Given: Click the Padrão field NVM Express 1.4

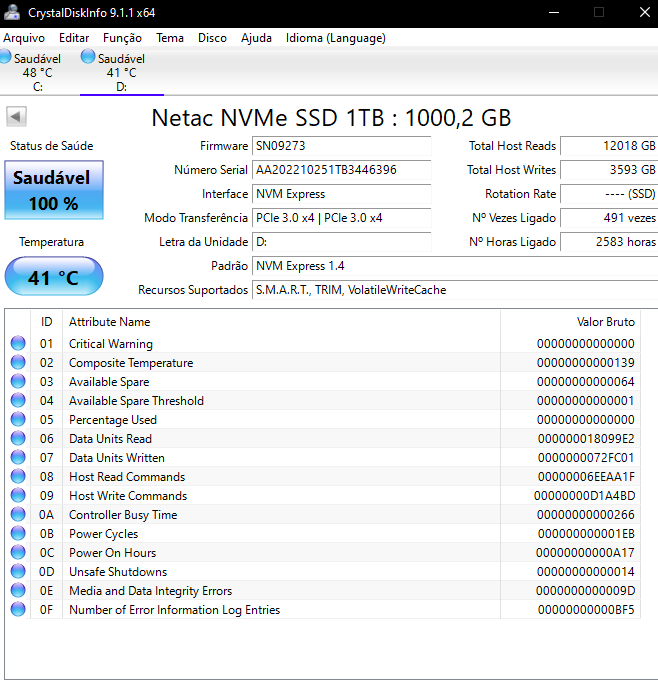Looking at the screenshot, I should (x=455, y=266).
